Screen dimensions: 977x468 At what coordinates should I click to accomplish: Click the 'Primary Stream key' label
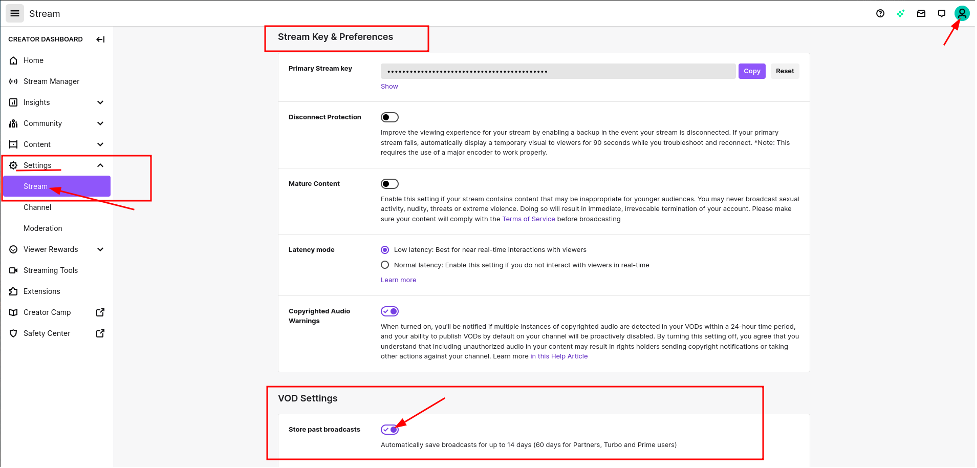tap(320, 69)
